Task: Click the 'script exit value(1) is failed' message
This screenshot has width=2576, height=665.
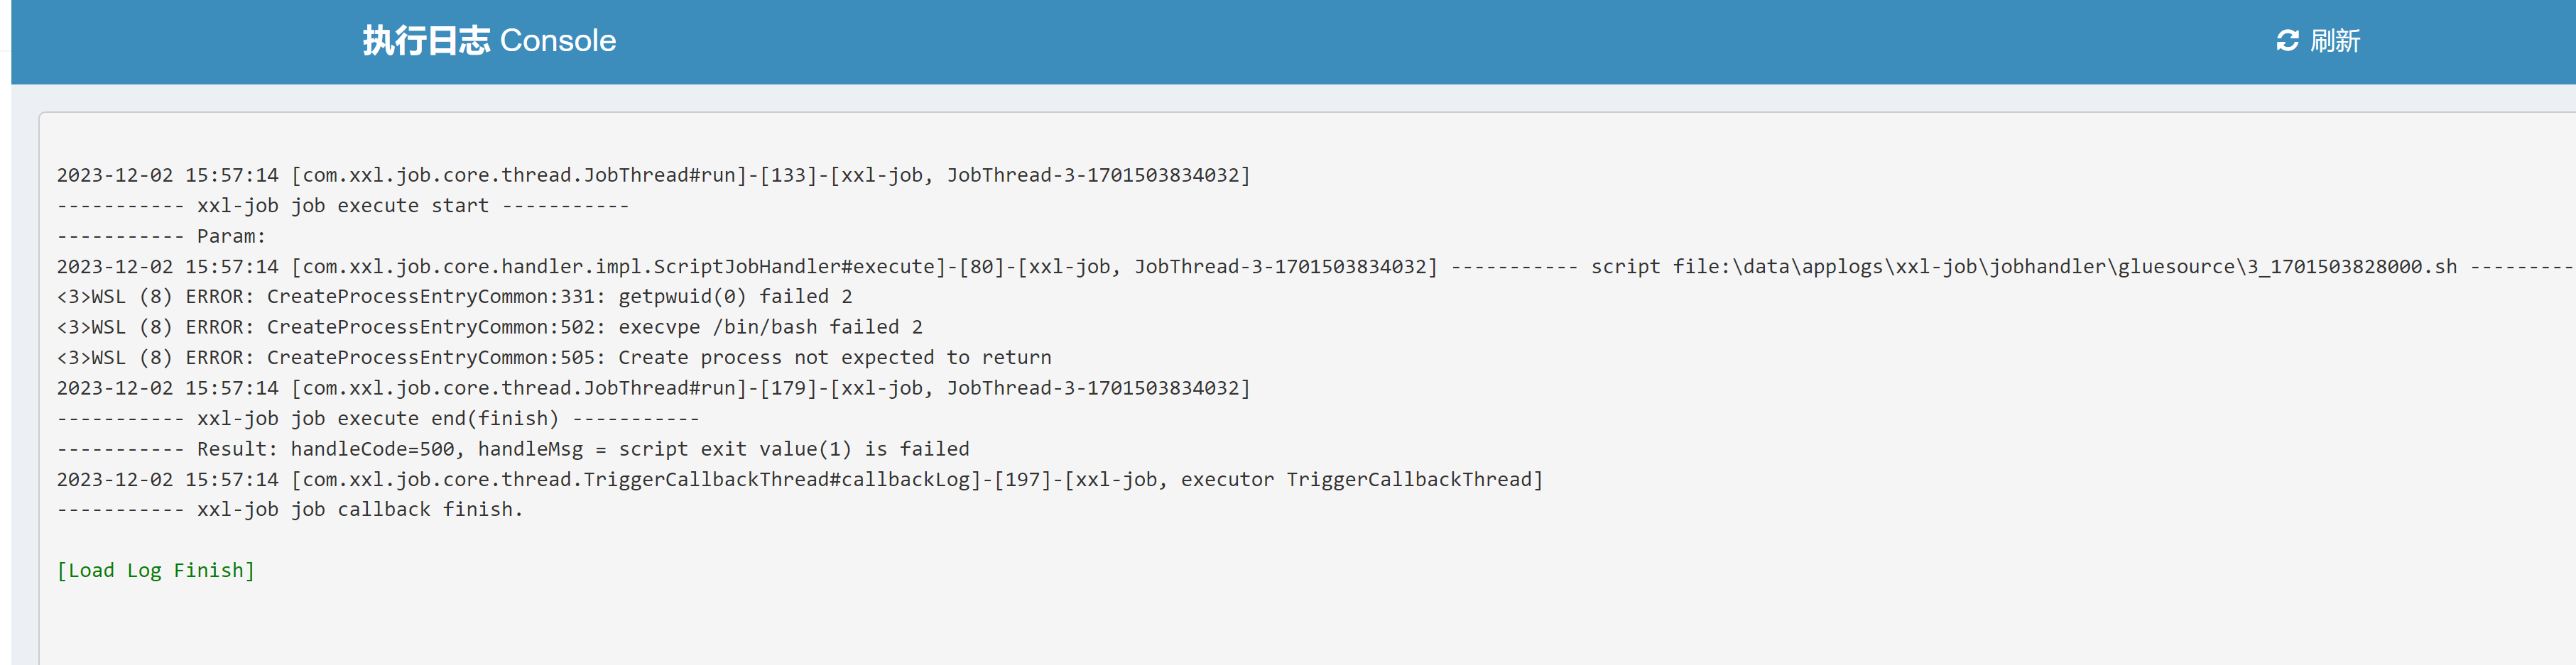Action: tap(793, 450)
